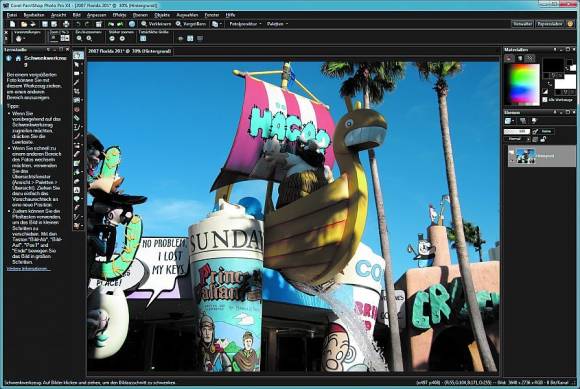Image resolution: width=580 pixels, height=389 pixels.
Task: Click the Verwalter button
Action: pos(522,24)
